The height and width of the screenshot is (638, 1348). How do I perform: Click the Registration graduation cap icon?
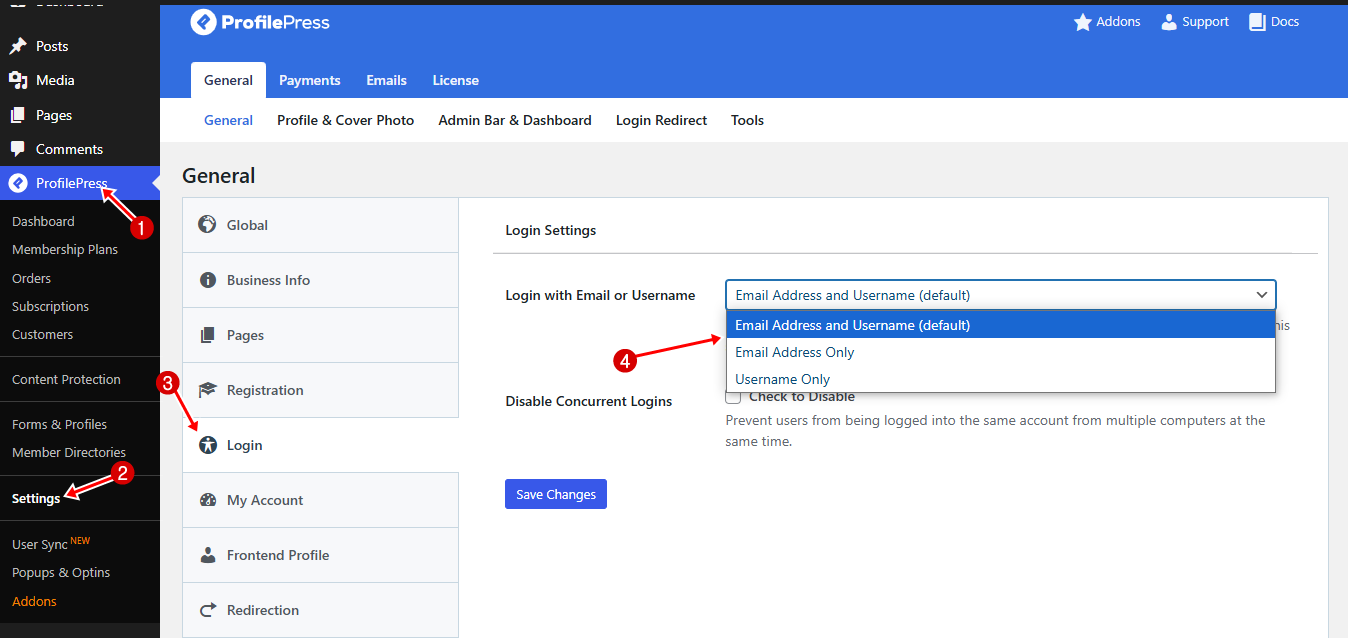pyautogui.click(x=208, y=390)
